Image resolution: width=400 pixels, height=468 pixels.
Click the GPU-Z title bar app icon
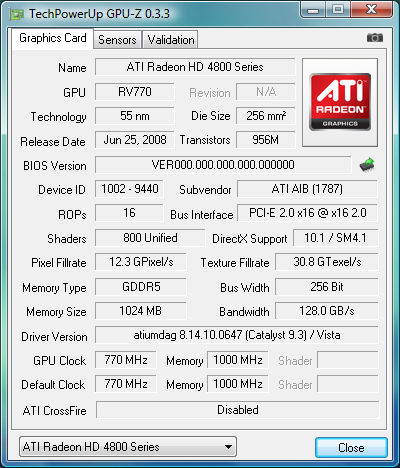[x=17, y=15]
